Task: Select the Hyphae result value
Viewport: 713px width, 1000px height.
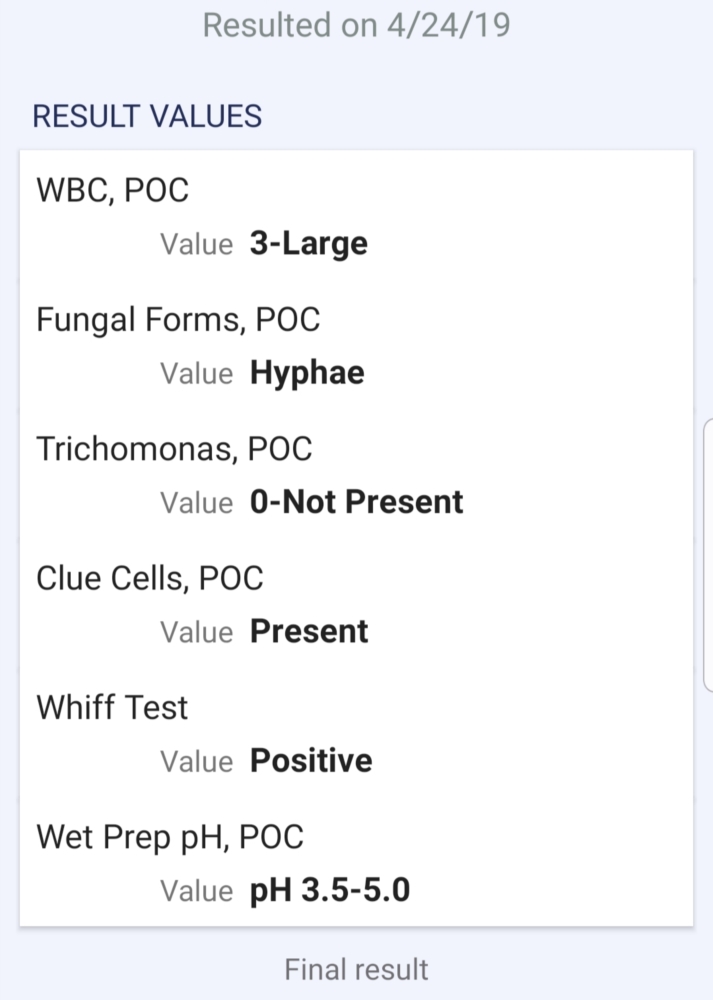Action: point(307,373)
